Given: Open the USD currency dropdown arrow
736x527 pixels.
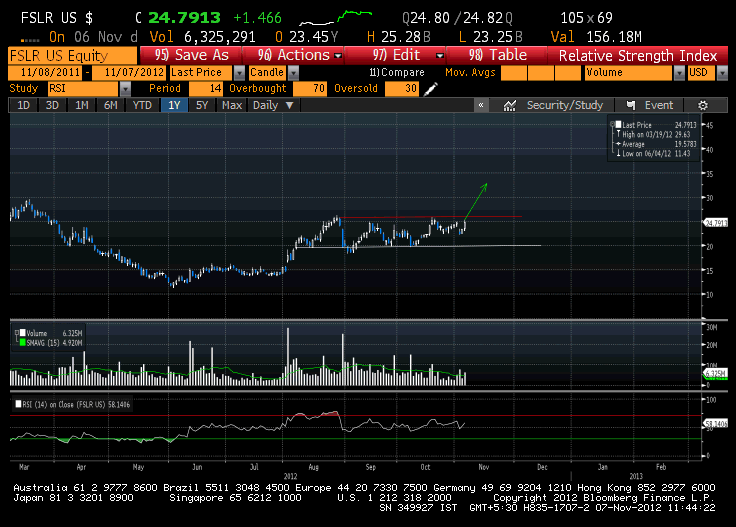Looking at the screenshot, I should point(722,73).
